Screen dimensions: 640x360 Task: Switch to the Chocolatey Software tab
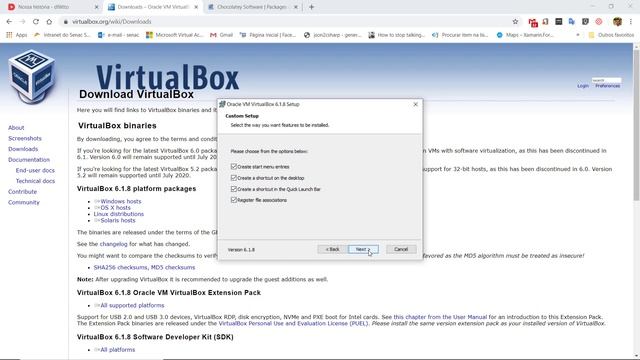[253, 7]
